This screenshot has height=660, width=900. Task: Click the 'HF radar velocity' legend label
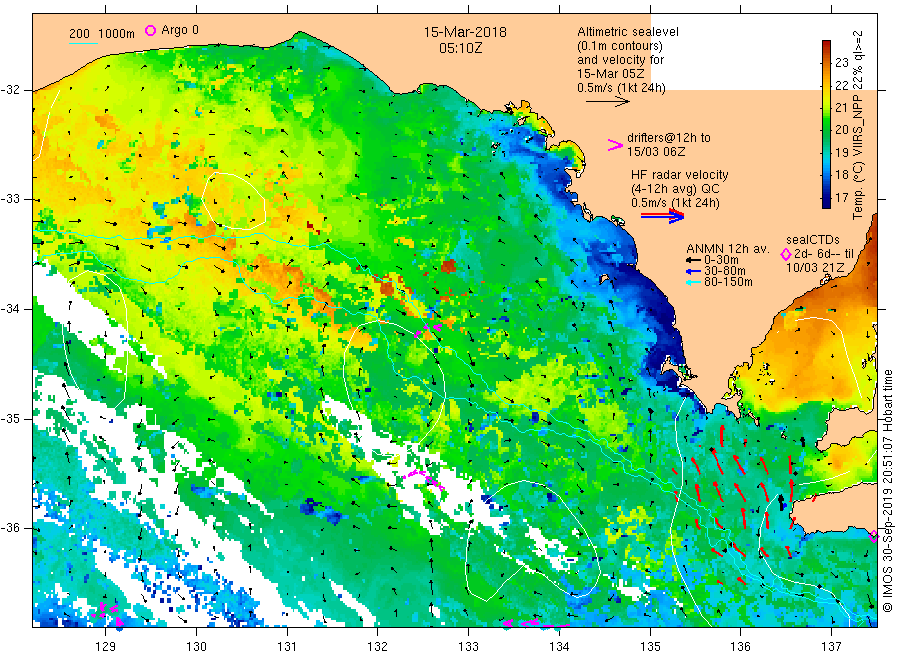click(680, 174)
